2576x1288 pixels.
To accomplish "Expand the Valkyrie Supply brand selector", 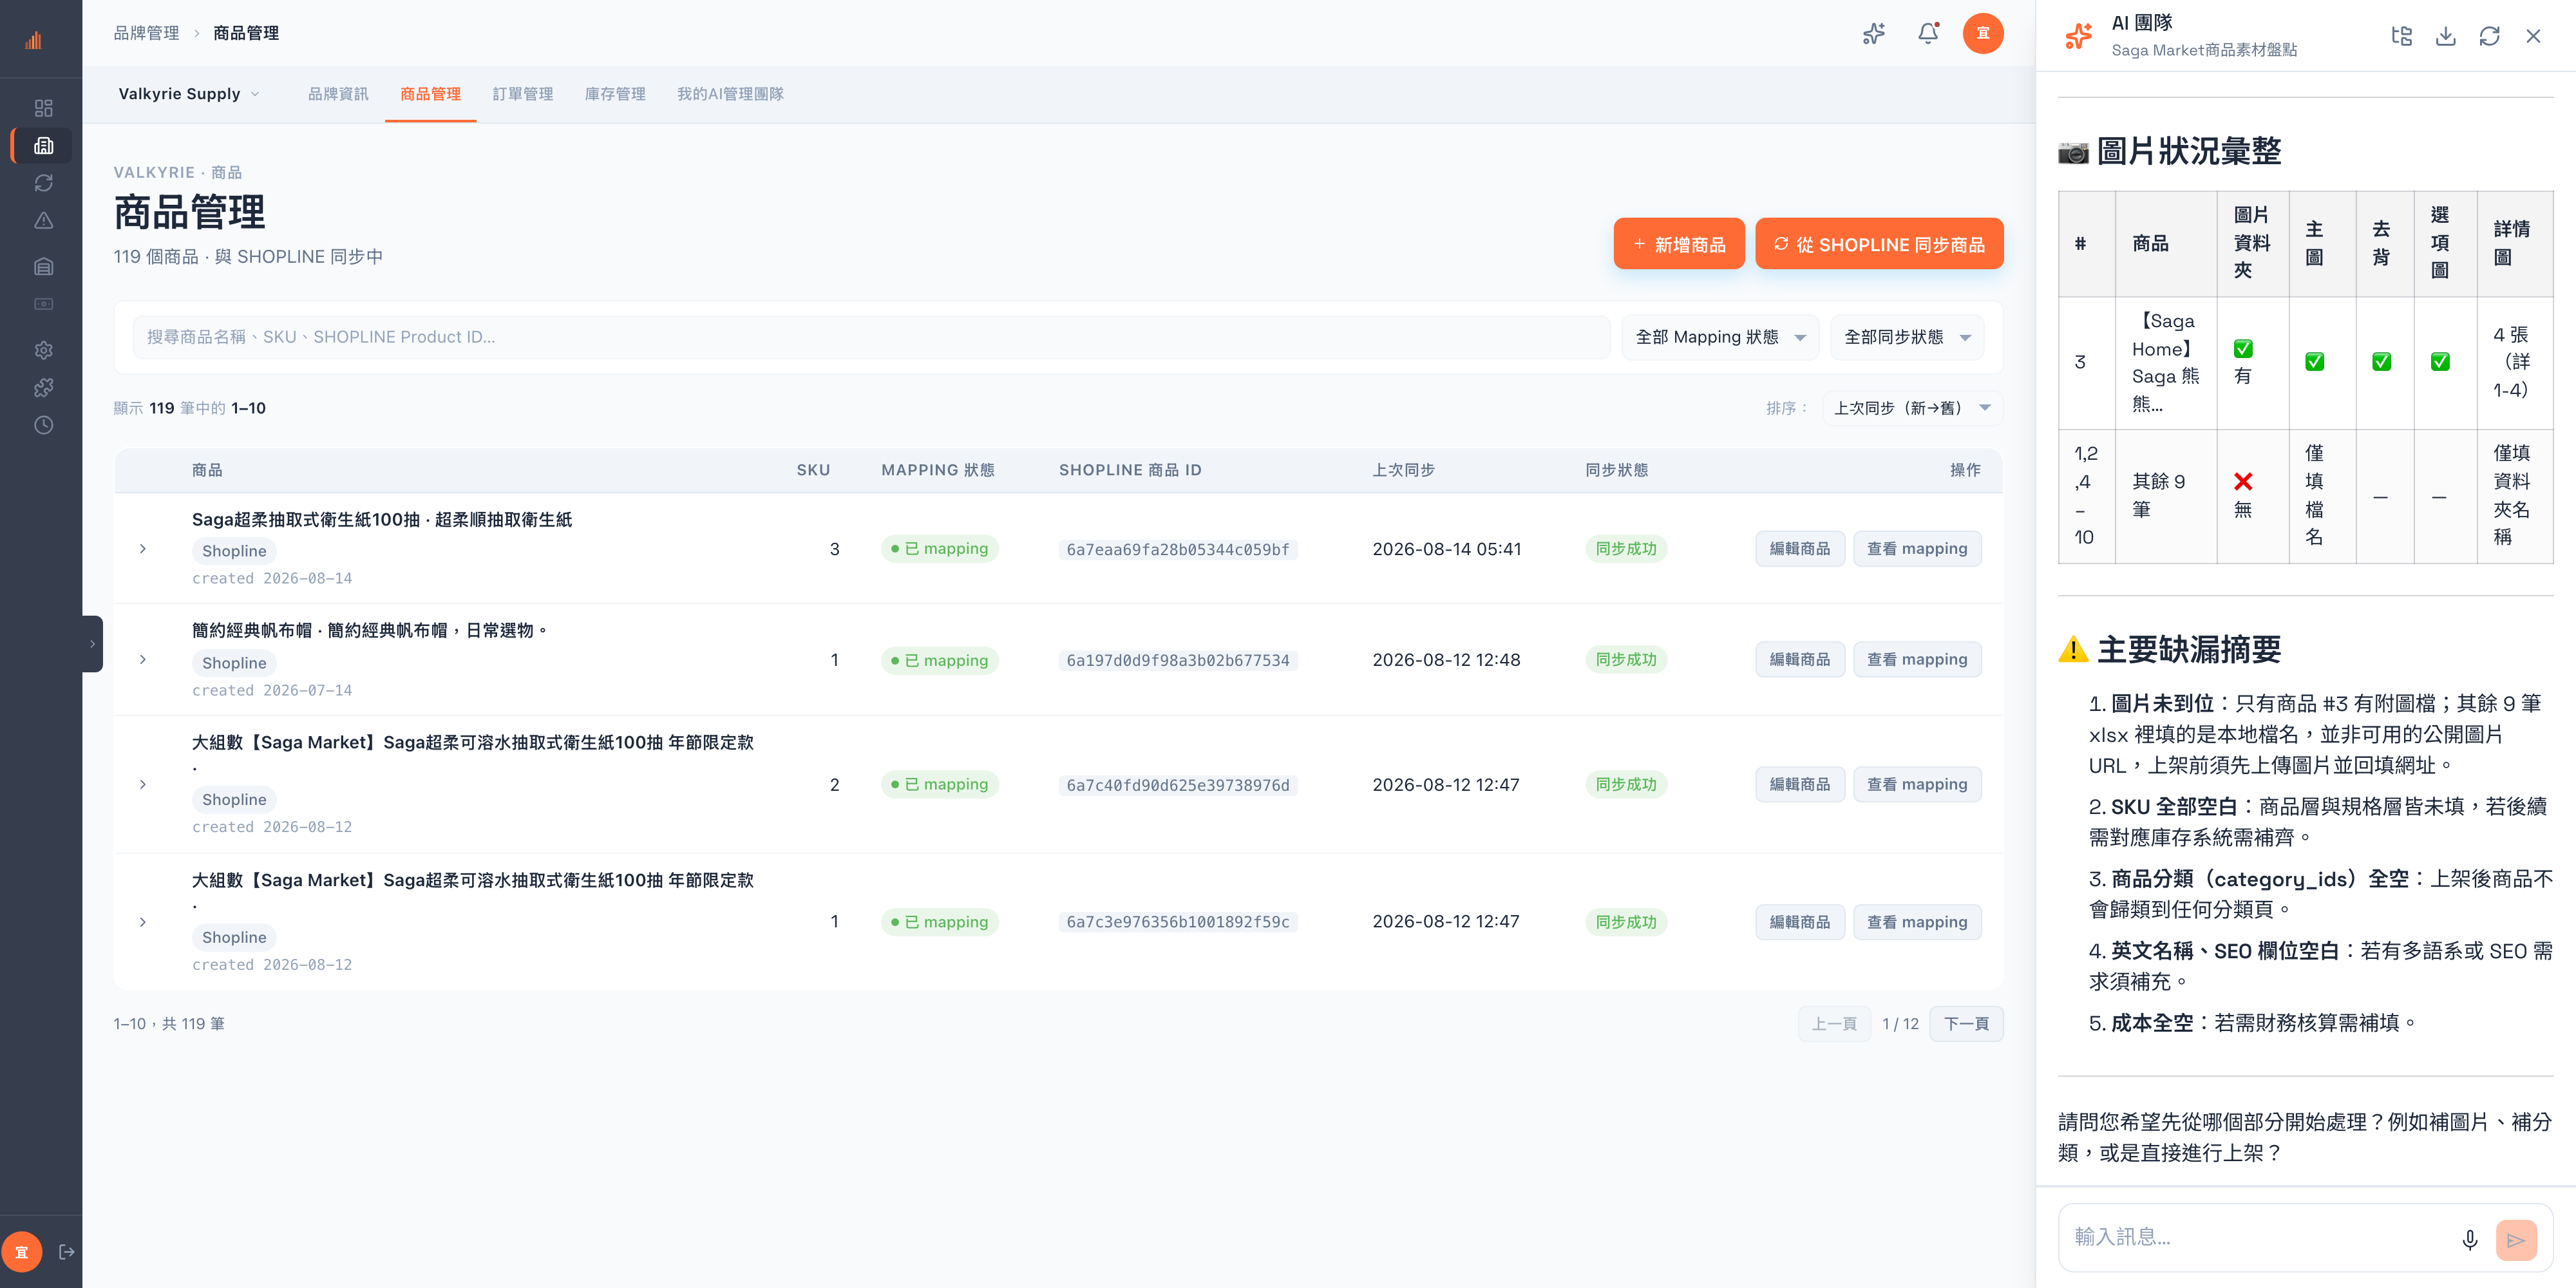I will pyautogui.click(x=189, y=94).
